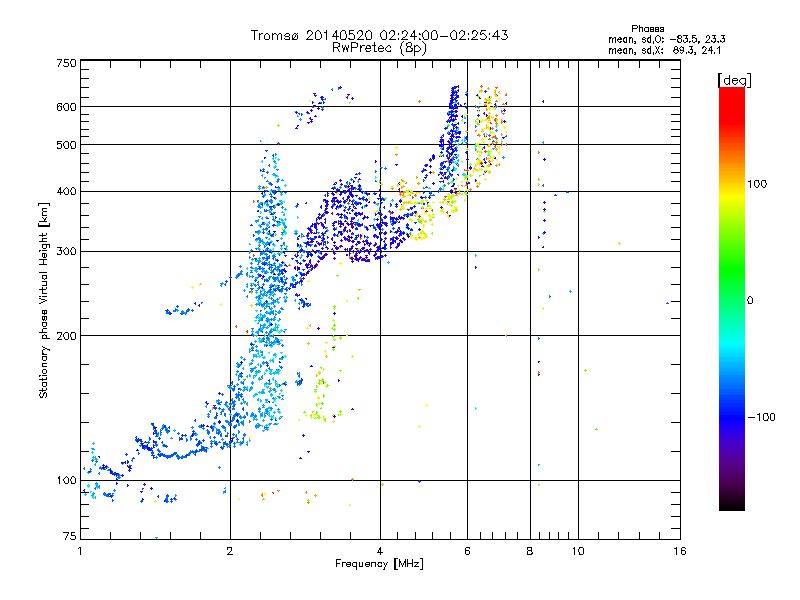Select the 'mean, sd,O: -83.5, 23.3' line
This screenshot has height=600, width=800.
[x=666, y=39]
